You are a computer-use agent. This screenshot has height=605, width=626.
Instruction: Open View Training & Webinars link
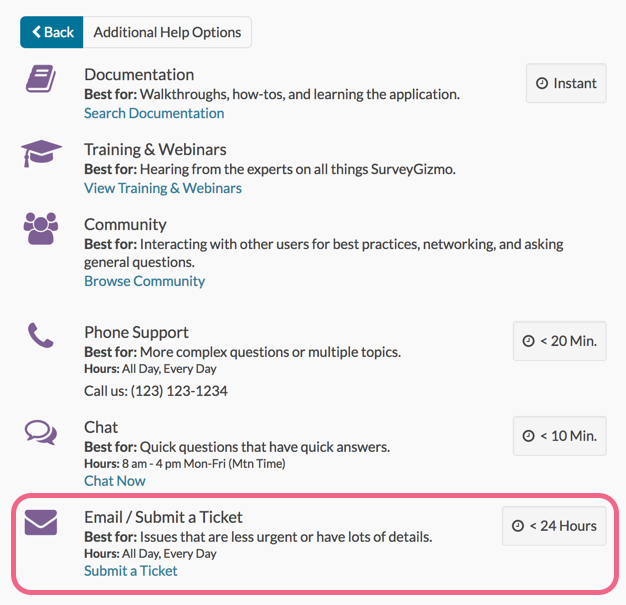pos(163,188)
